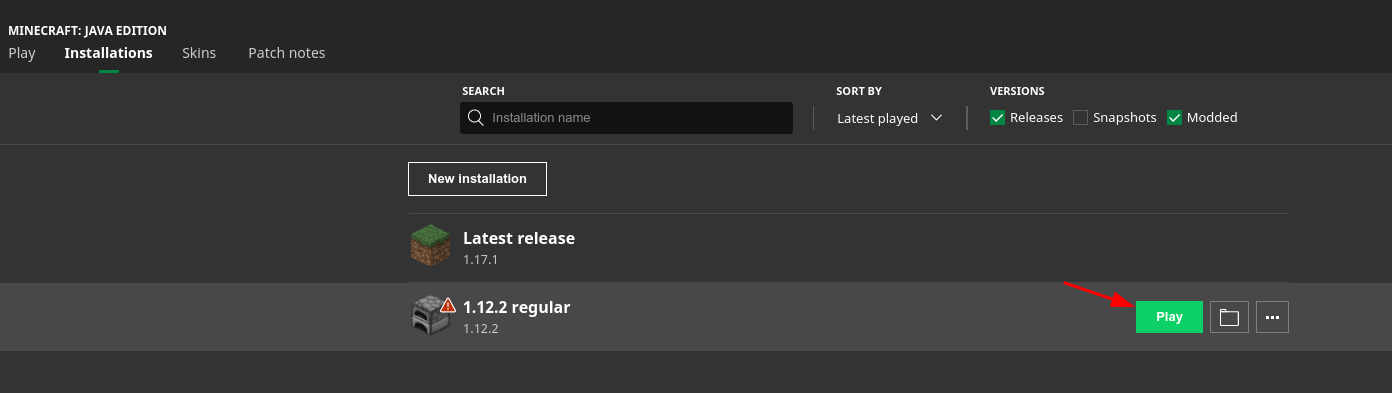
Task: Select the Latest release installation row
Action: click(x=848, y=247)
